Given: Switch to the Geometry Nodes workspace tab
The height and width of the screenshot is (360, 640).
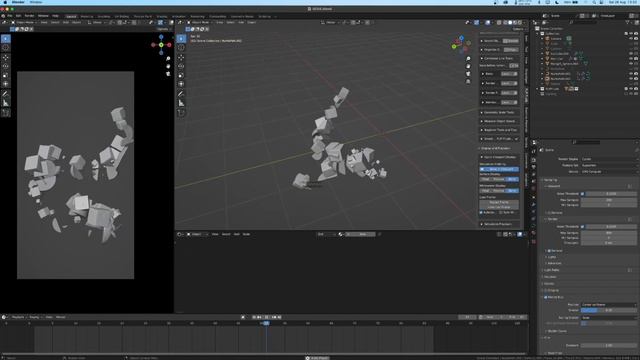Looking at the screenshot, I should 242,16.
